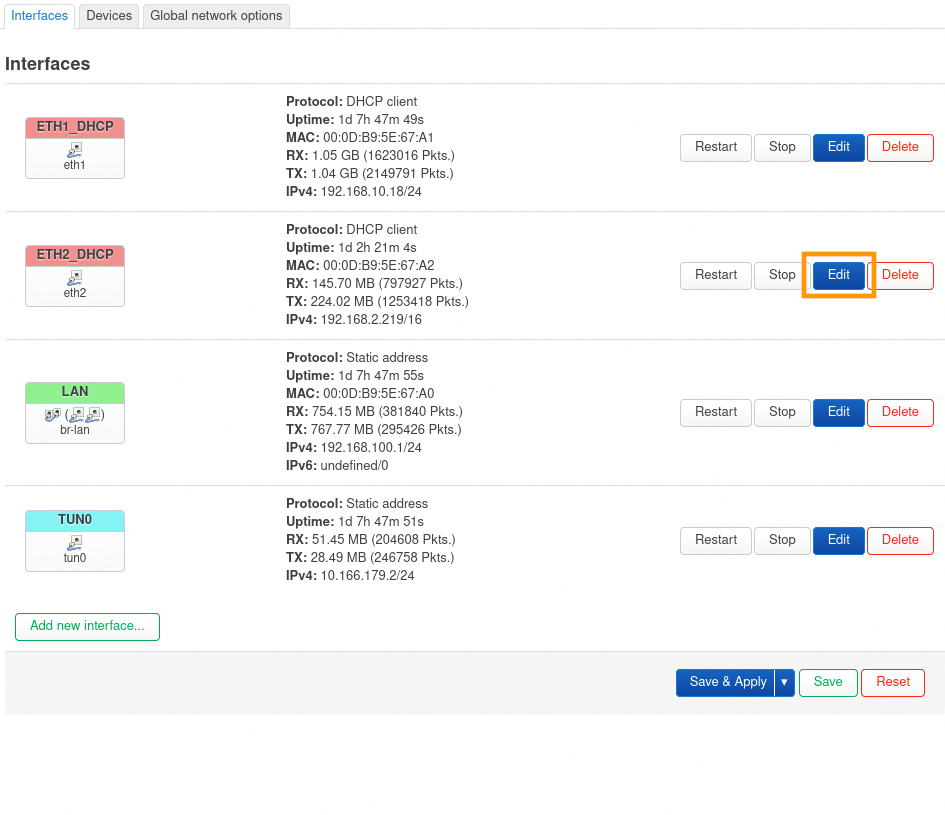This screenshot has width=945, height=815.
Task: Open the Global network options tab
Action: point(216,15)
